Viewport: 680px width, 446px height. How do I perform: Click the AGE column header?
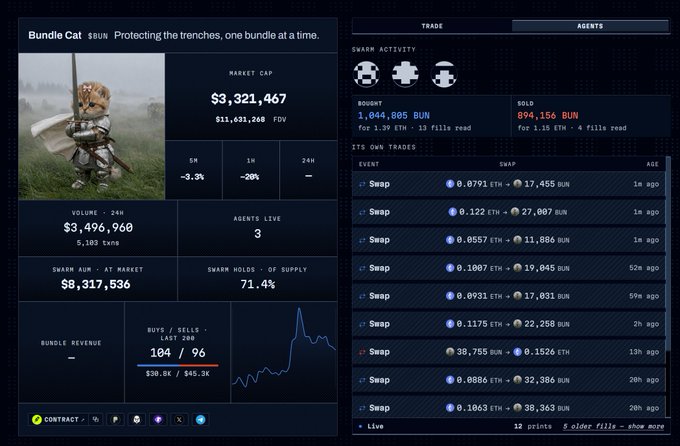tap(652, 164)
